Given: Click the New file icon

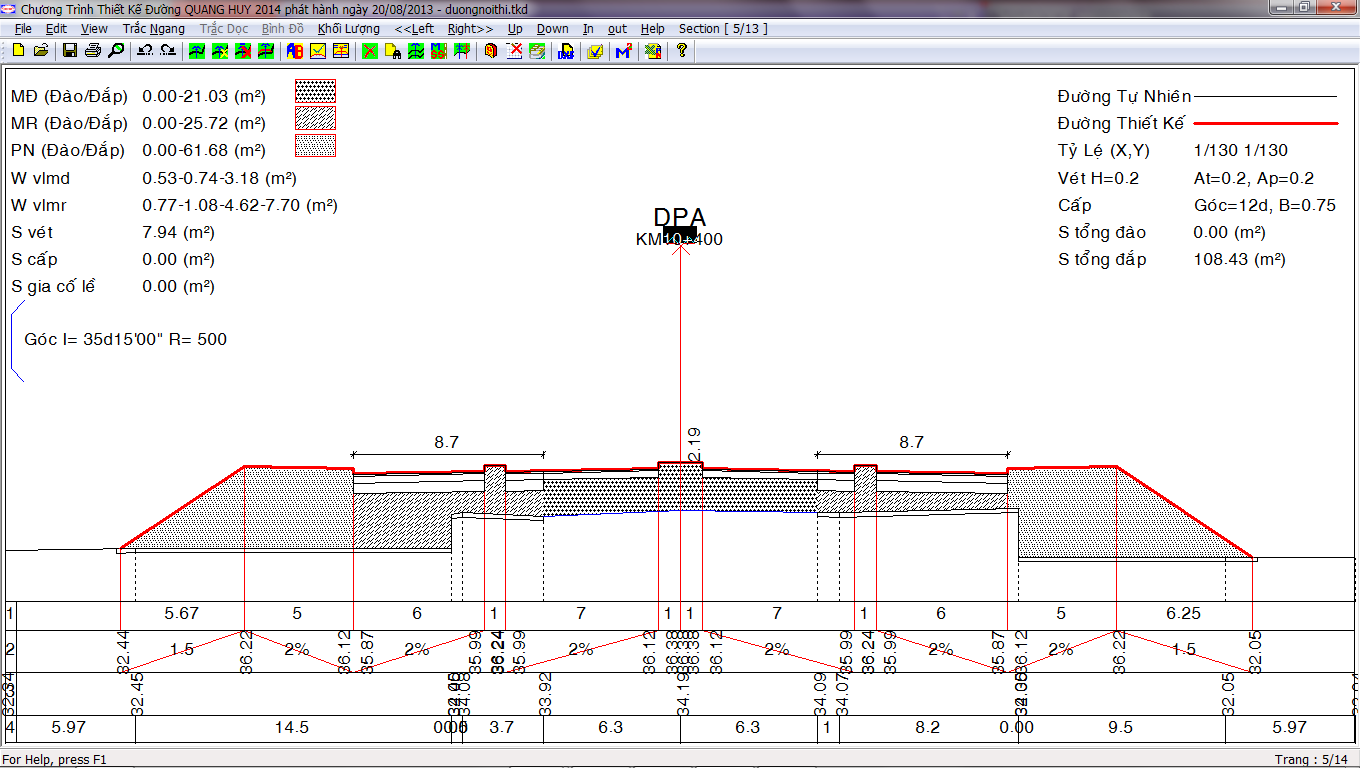Looking at the screenshot, I should pos(18,50).
